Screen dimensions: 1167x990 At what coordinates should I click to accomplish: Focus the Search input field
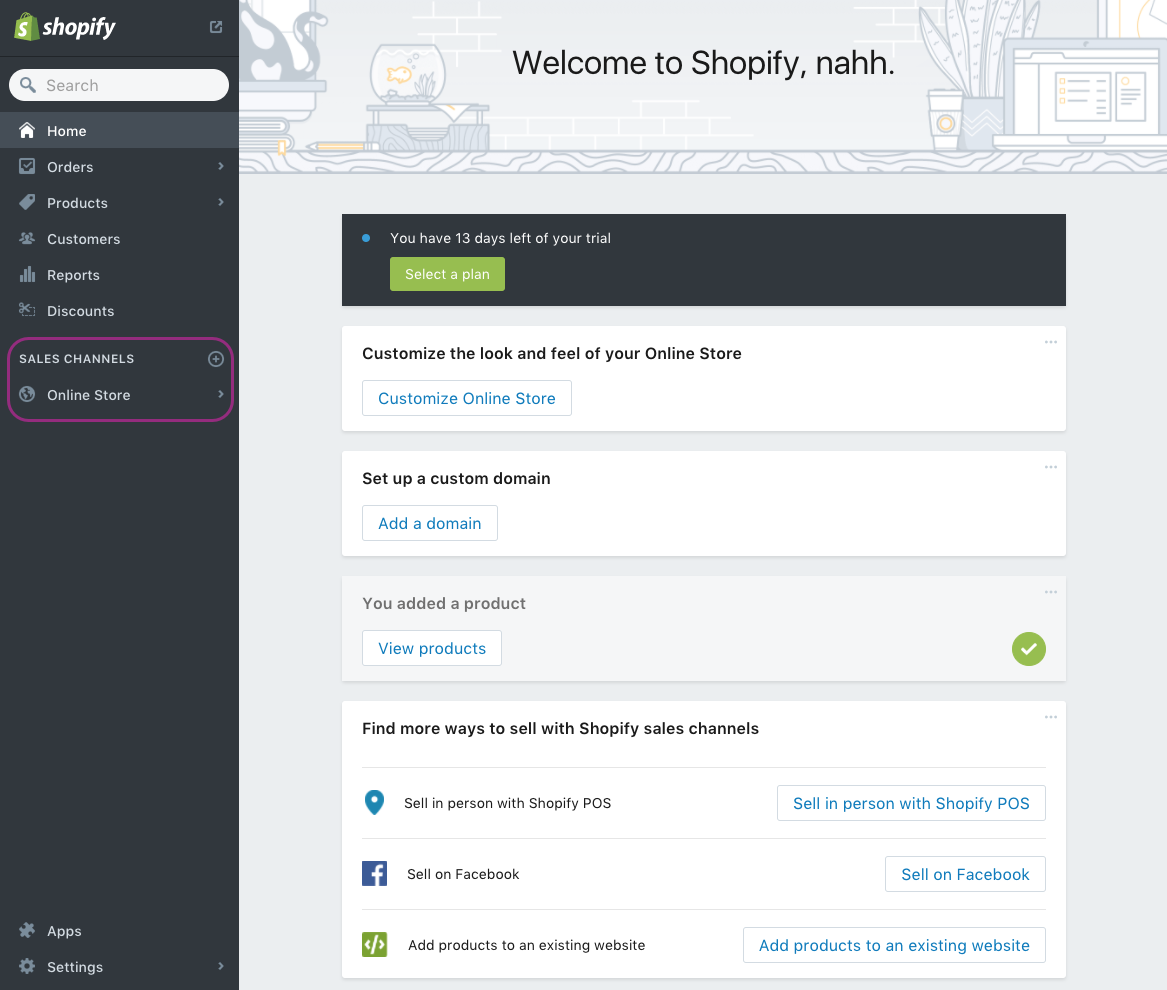point(119,85)
